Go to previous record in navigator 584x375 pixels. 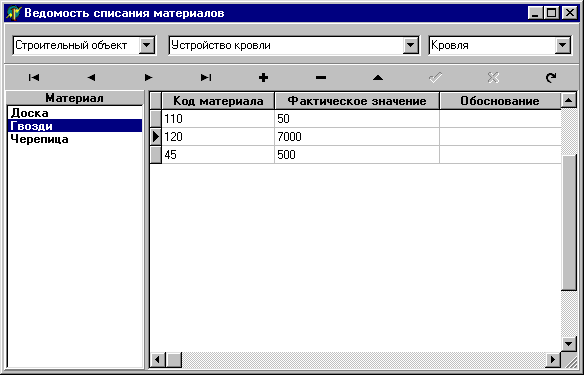pyautogui.click(x=91, y=77)
